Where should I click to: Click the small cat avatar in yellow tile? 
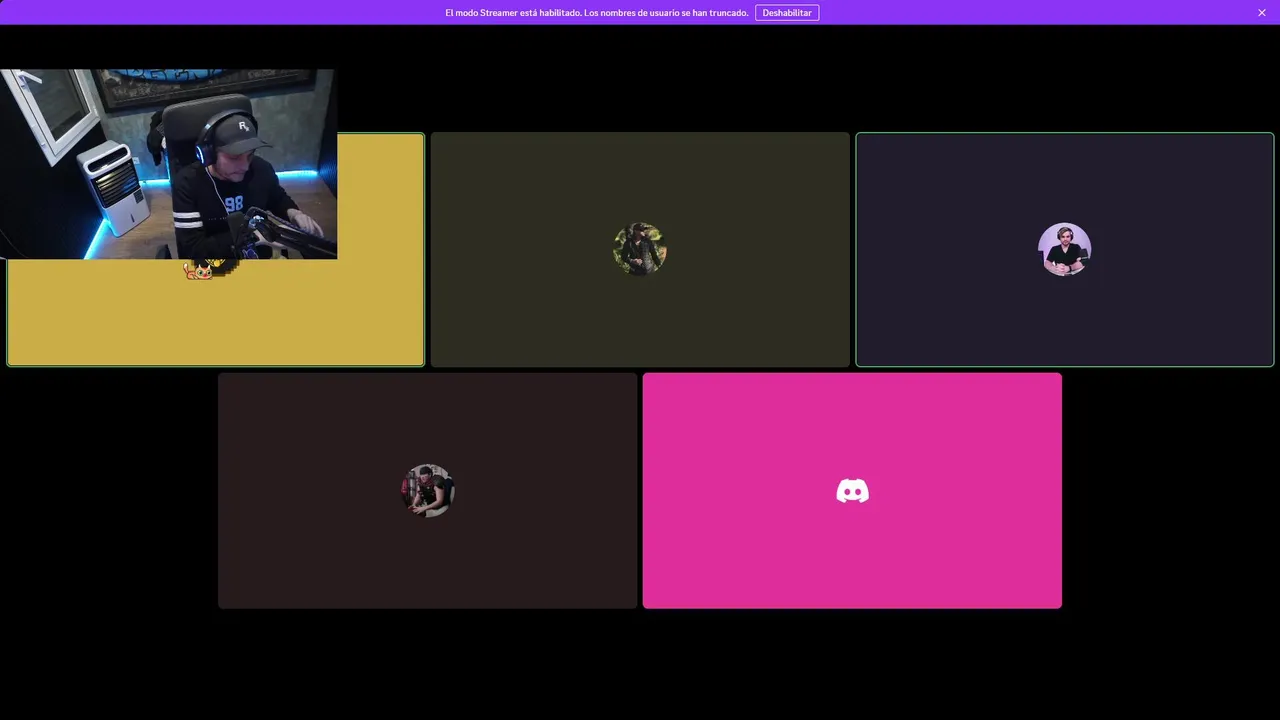199,270
